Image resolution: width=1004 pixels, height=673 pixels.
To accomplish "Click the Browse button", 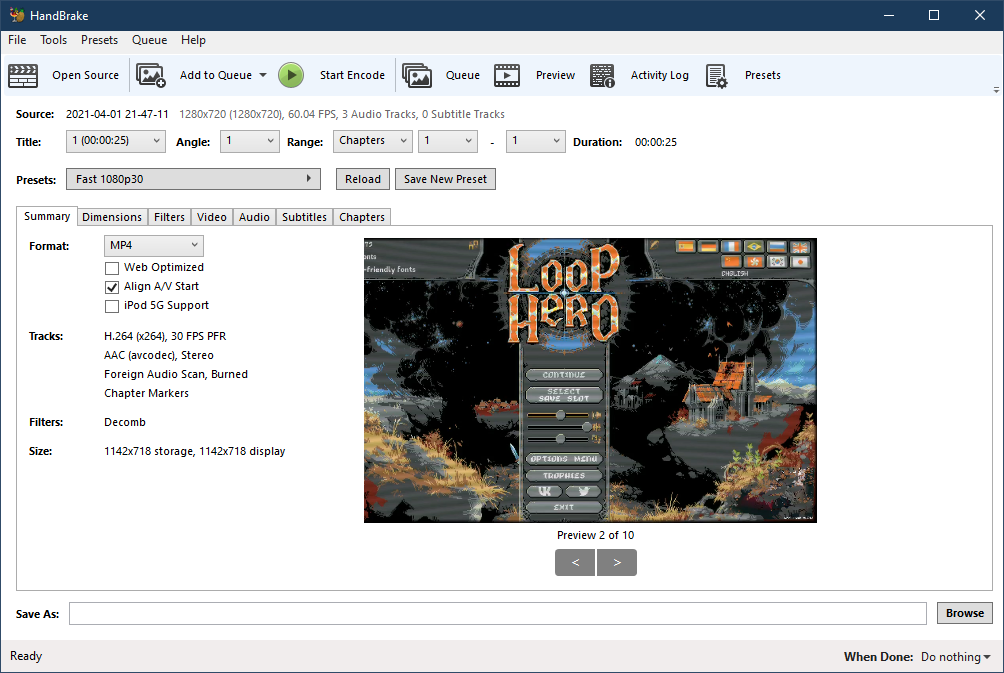I will 965,613.
